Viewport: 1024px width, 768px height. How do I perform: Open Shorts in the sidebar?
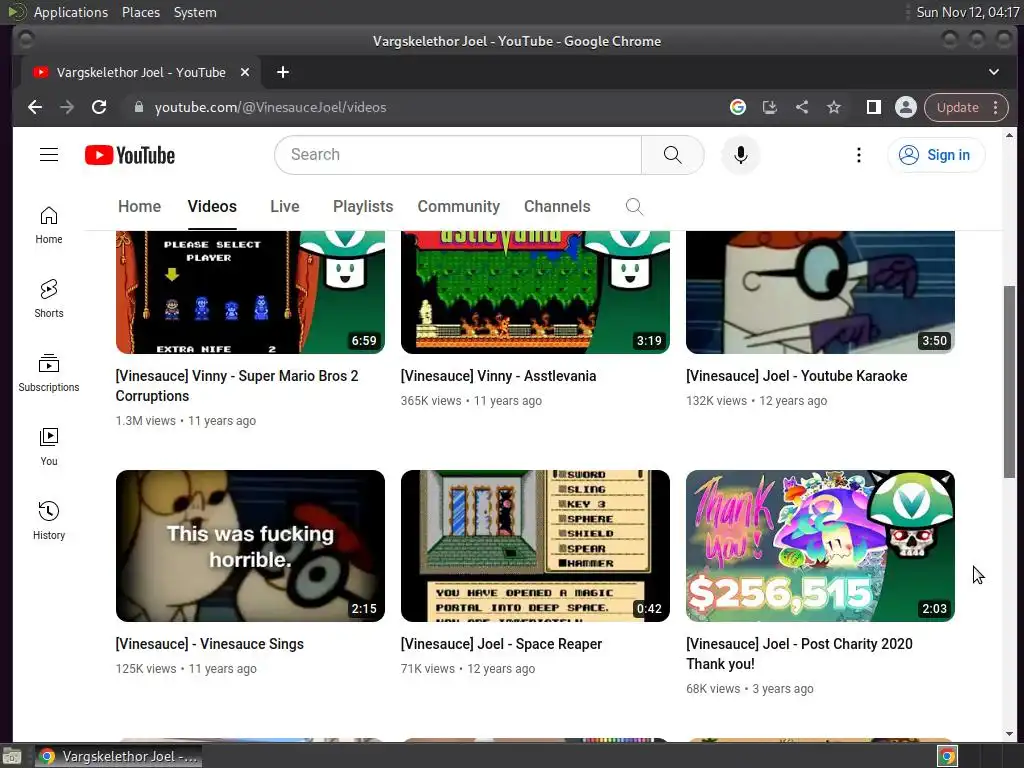pos(49,299)
